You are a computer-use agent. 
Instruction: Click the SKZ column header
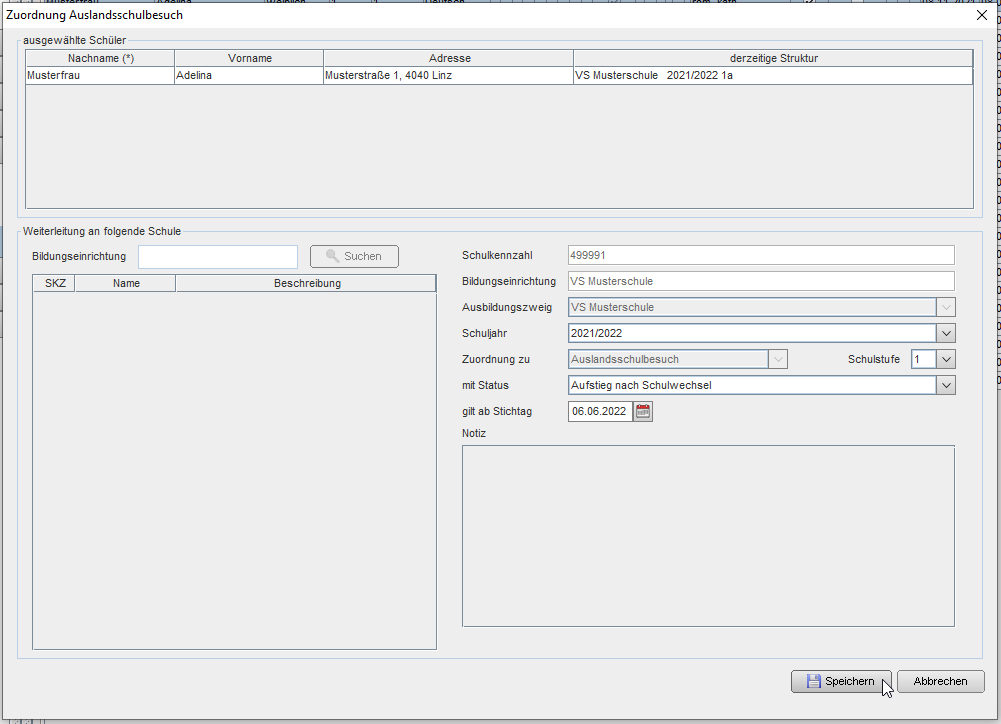[55, 283]
